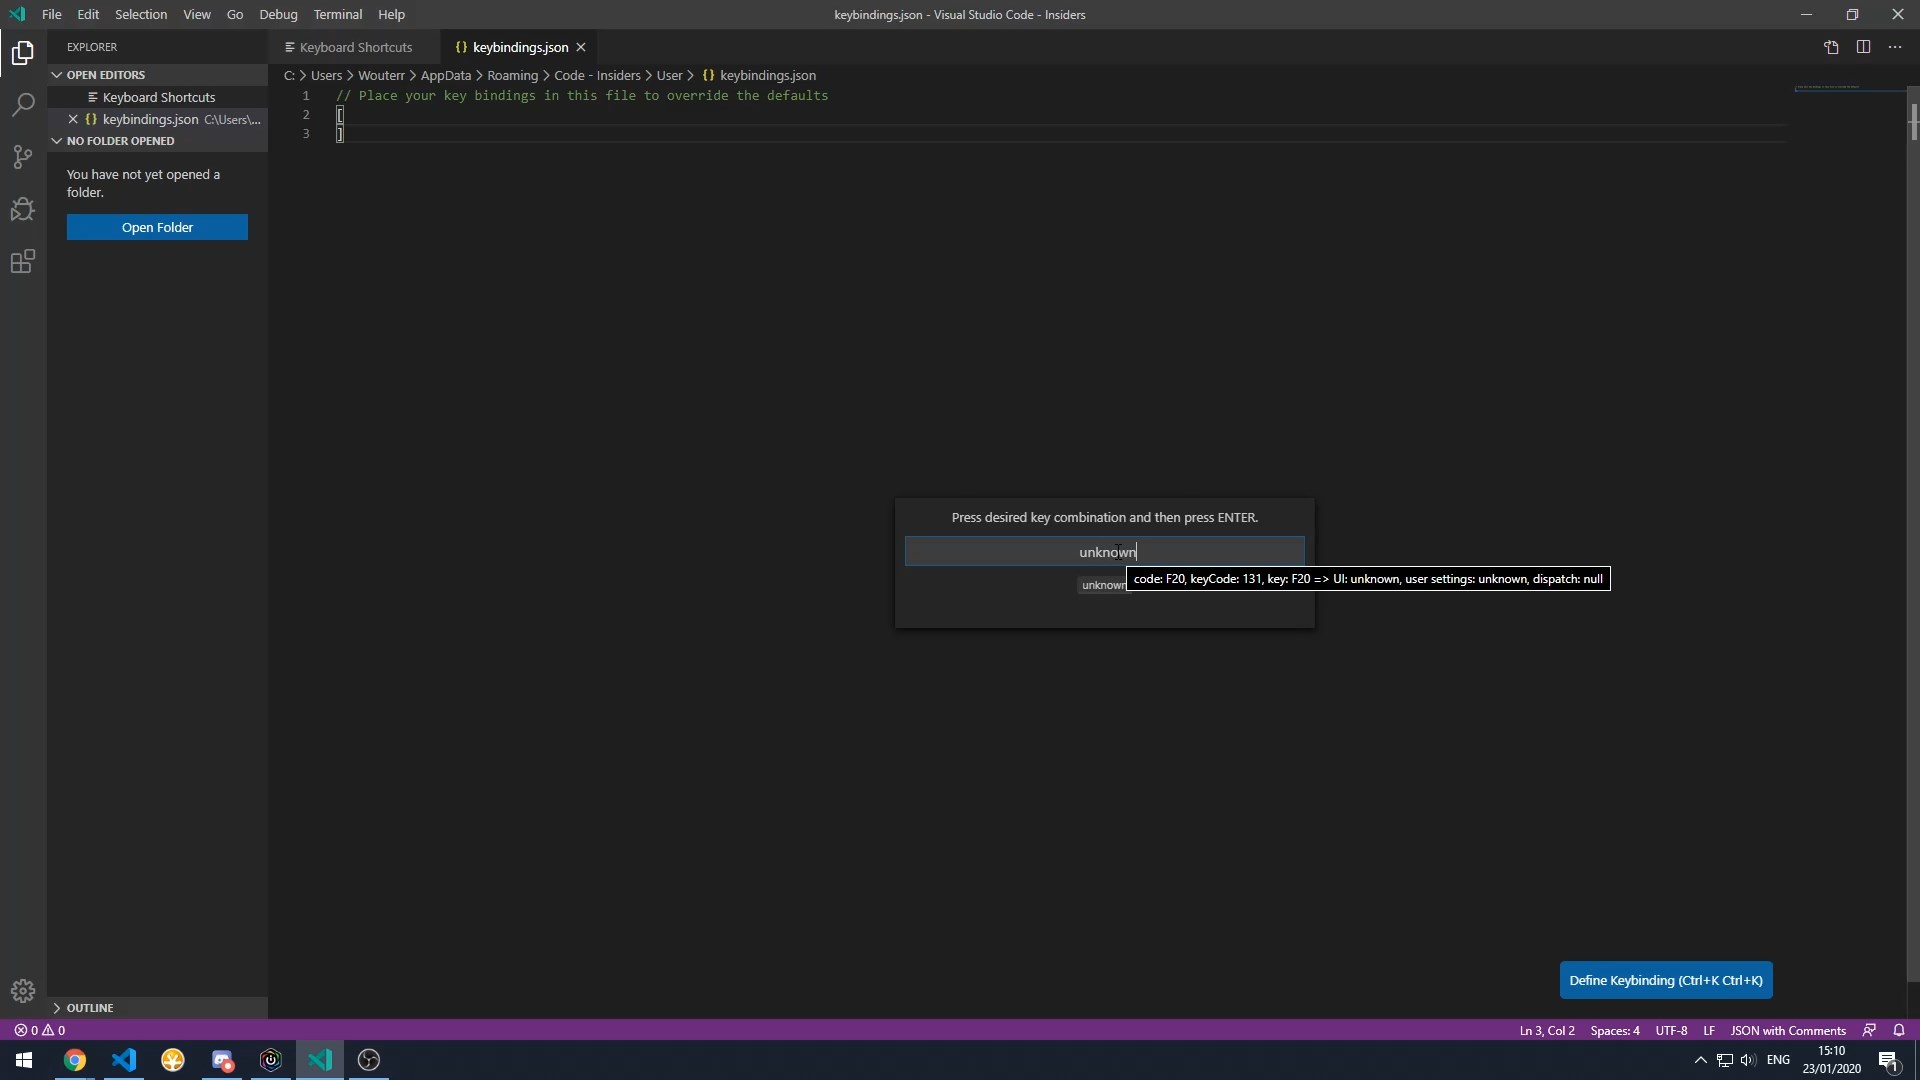Click the Open Folder button

coord(157,227)
